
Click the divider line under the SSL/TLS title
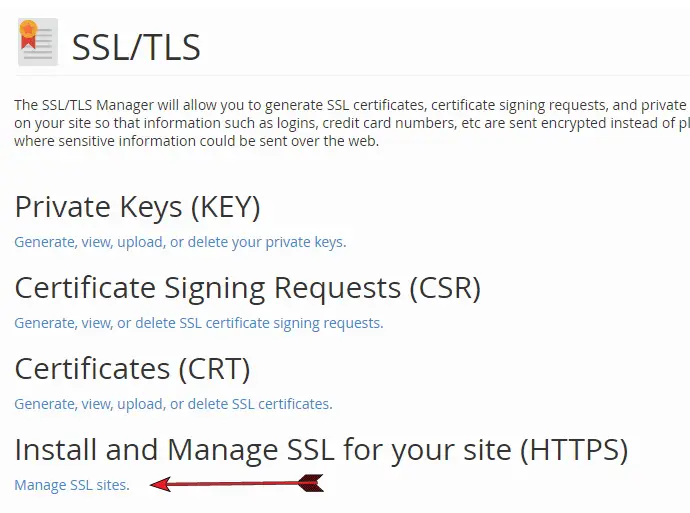coord(352,75)
